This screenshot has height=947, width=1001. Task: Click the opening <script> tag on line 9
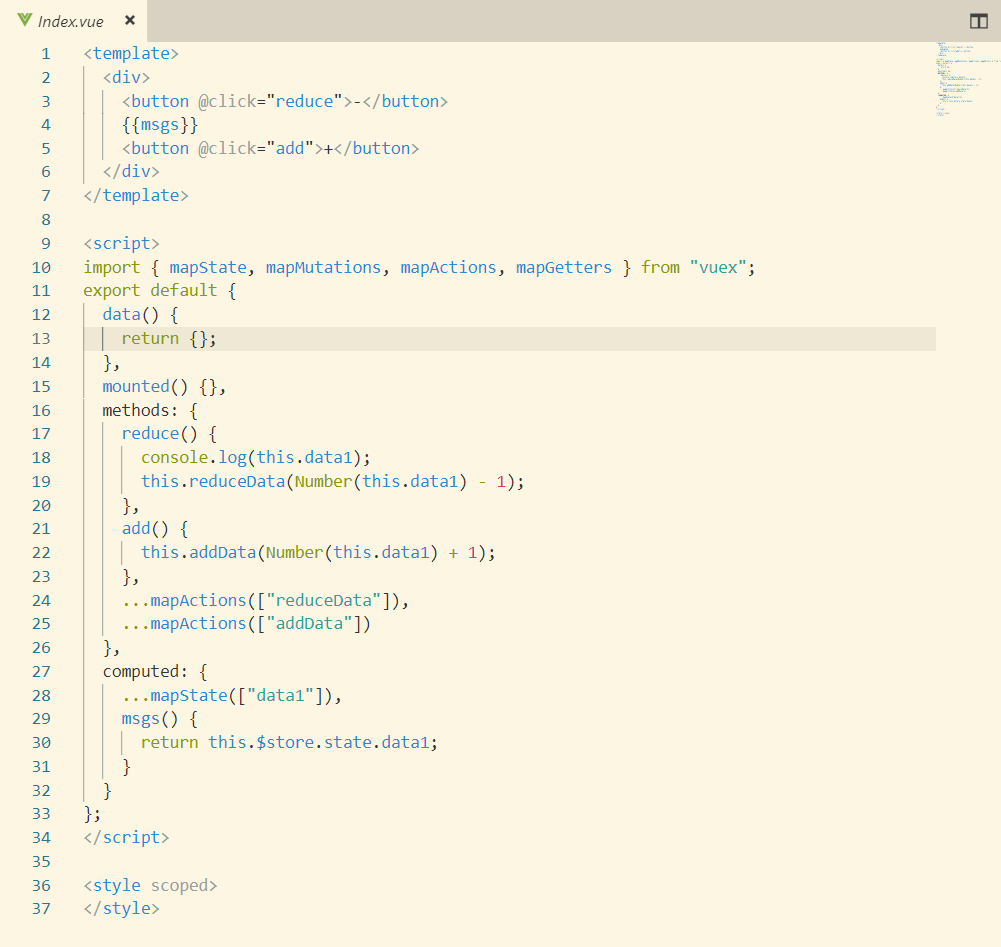tap(121, 244)
